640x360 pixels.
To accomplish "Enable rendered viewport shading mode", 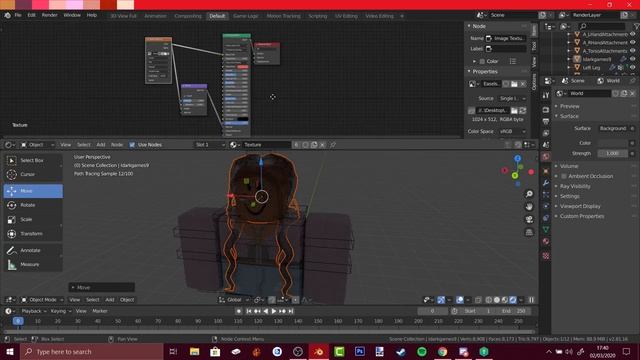I will pos(513,300).
